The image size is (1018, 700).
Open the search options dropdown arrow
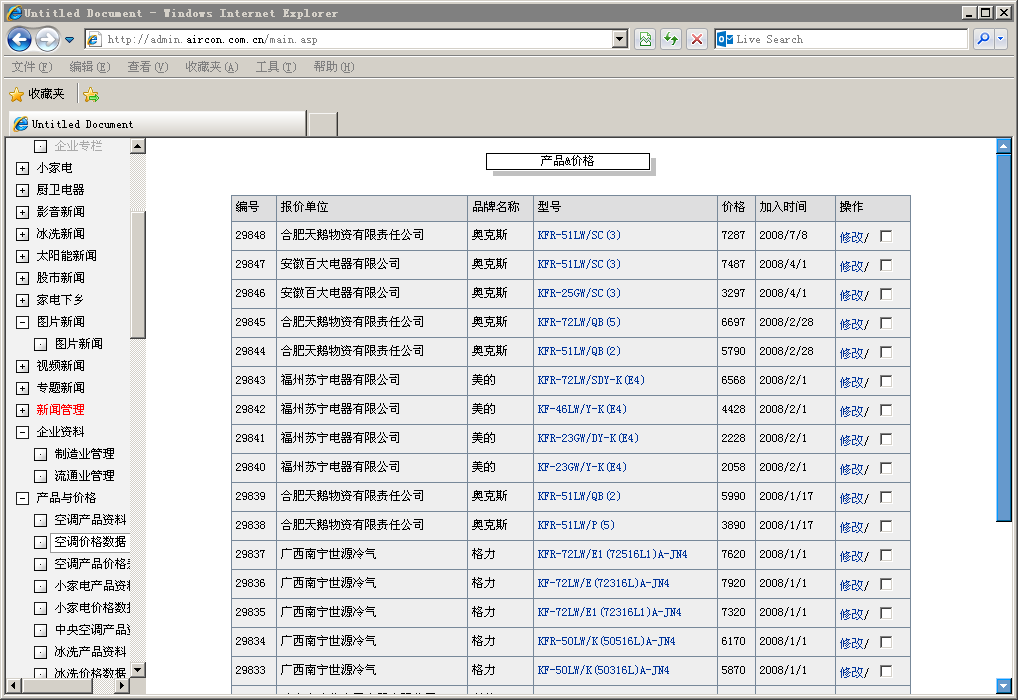point(1000,40)
